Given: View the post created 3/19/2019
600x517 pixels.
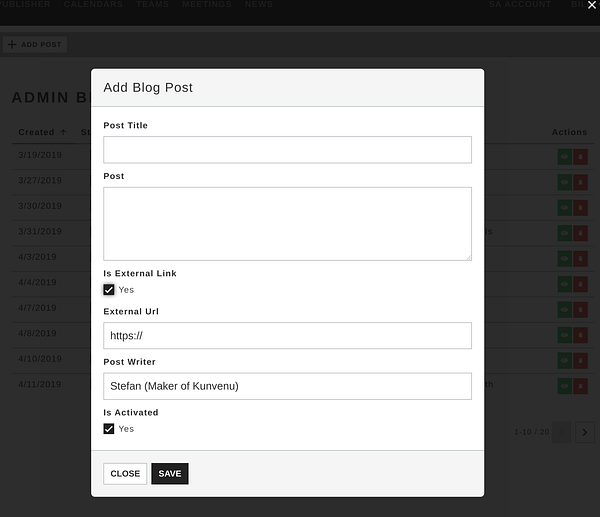Looking at the screenshot, I should [564, 156].
